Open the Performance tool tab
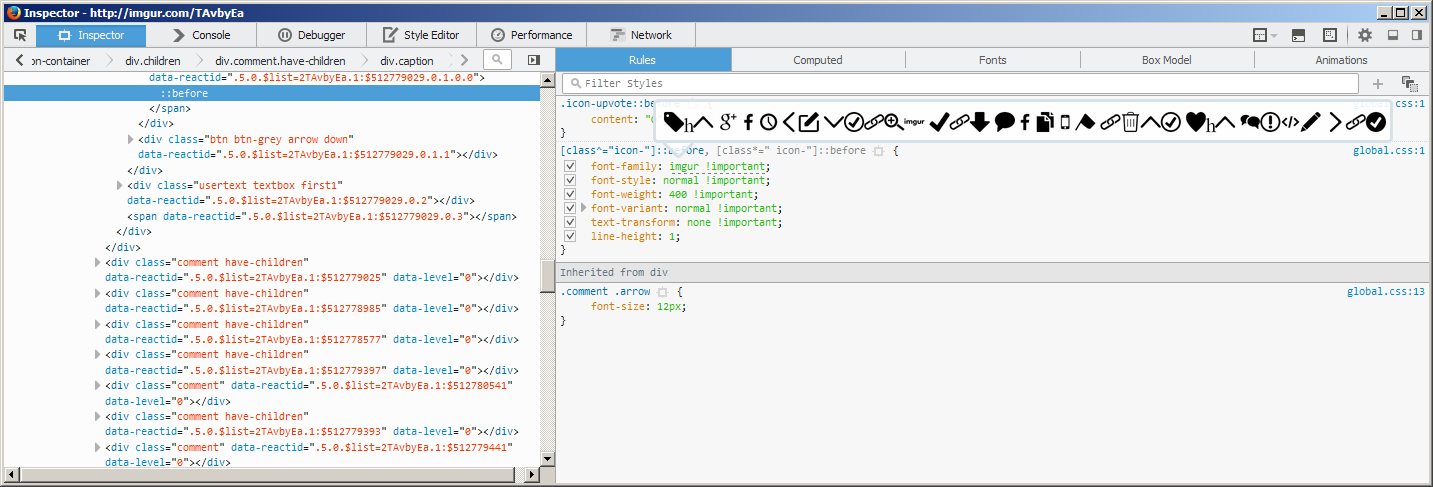This screenshot has width=1433, height=487. click(x=532, y=35)
